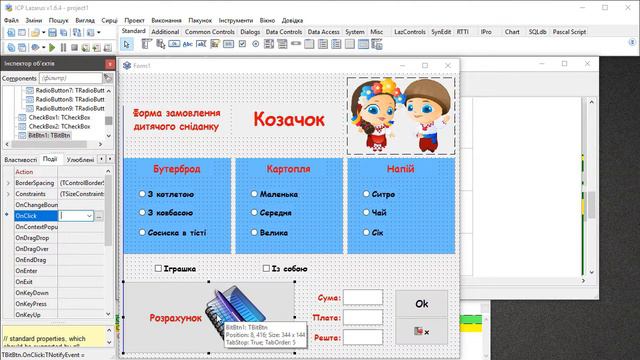Pick the TScrollBar component in palette
640x360 pixels.
pyautogui.click(x=296, y=44)
